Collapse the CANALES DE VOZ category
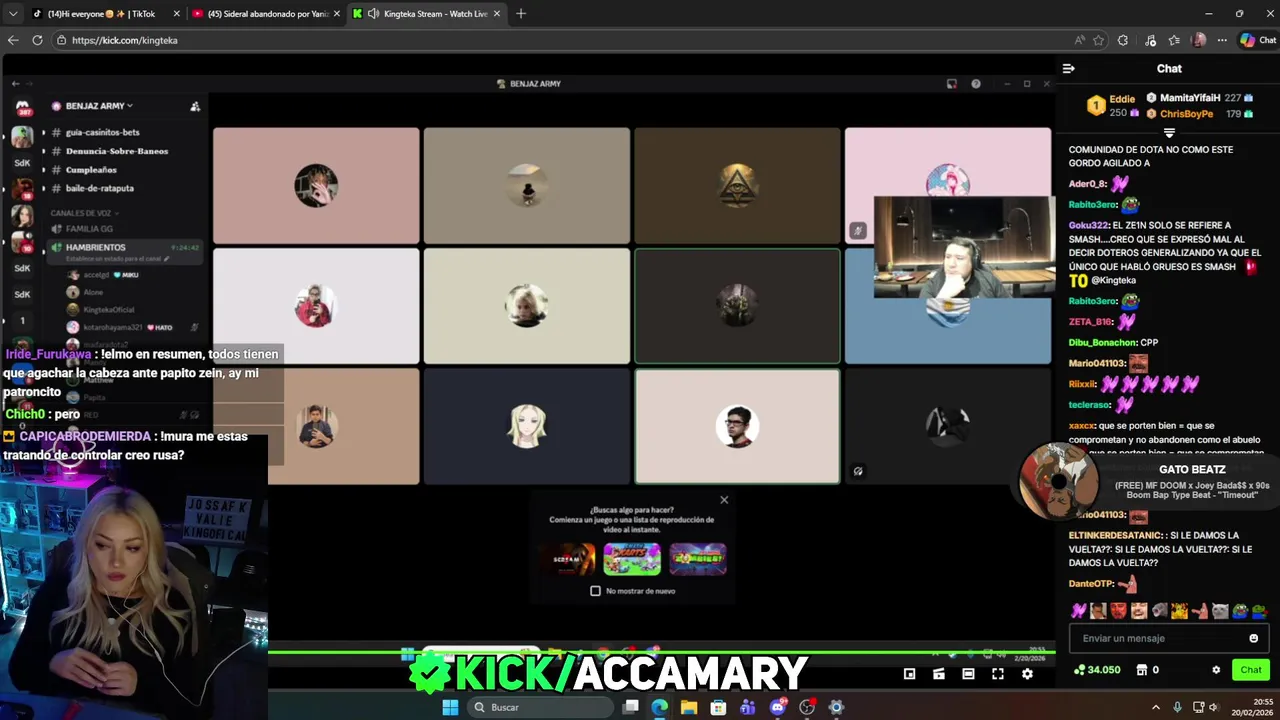Image resolution: width=1280 pixels, height=720 pixels. click(85, 213)
